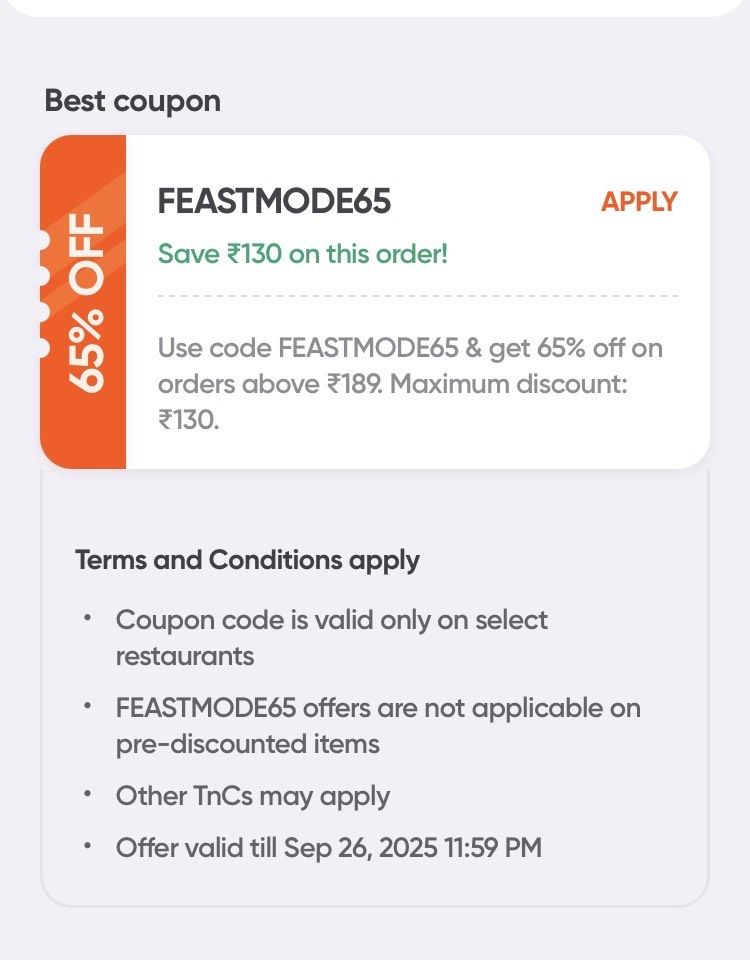Tap the pre-discounted items restriction term

click(x=378, y=726)
